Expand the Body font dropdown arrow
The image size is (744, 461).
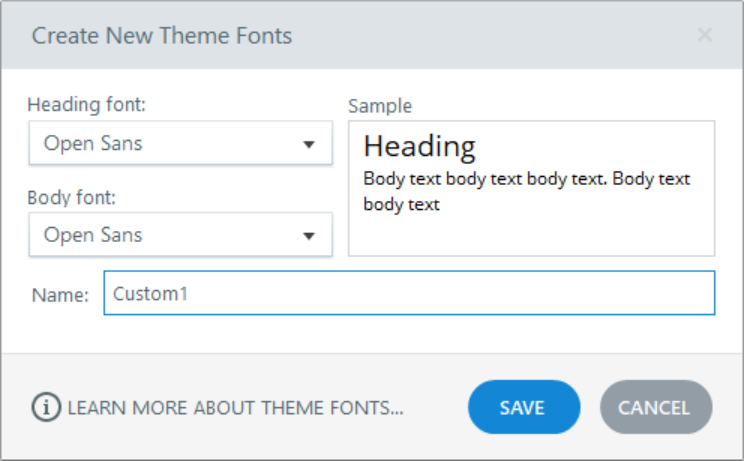(308, 236)
